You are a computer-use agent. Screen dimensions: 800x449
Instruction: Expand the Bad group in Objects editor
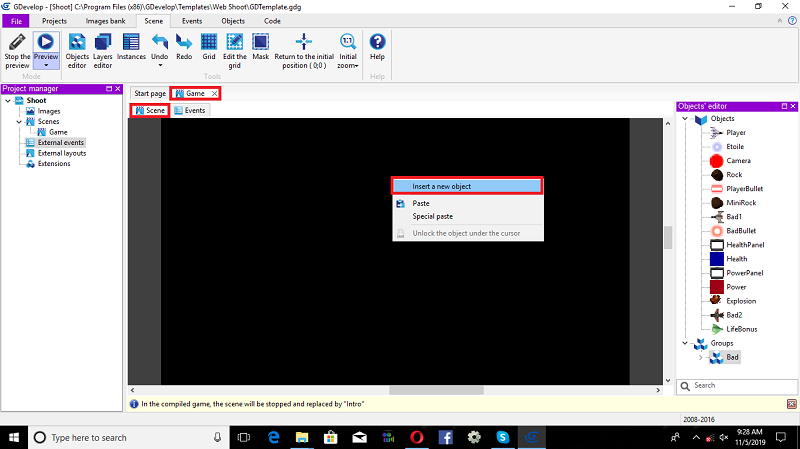pos(701,357)
